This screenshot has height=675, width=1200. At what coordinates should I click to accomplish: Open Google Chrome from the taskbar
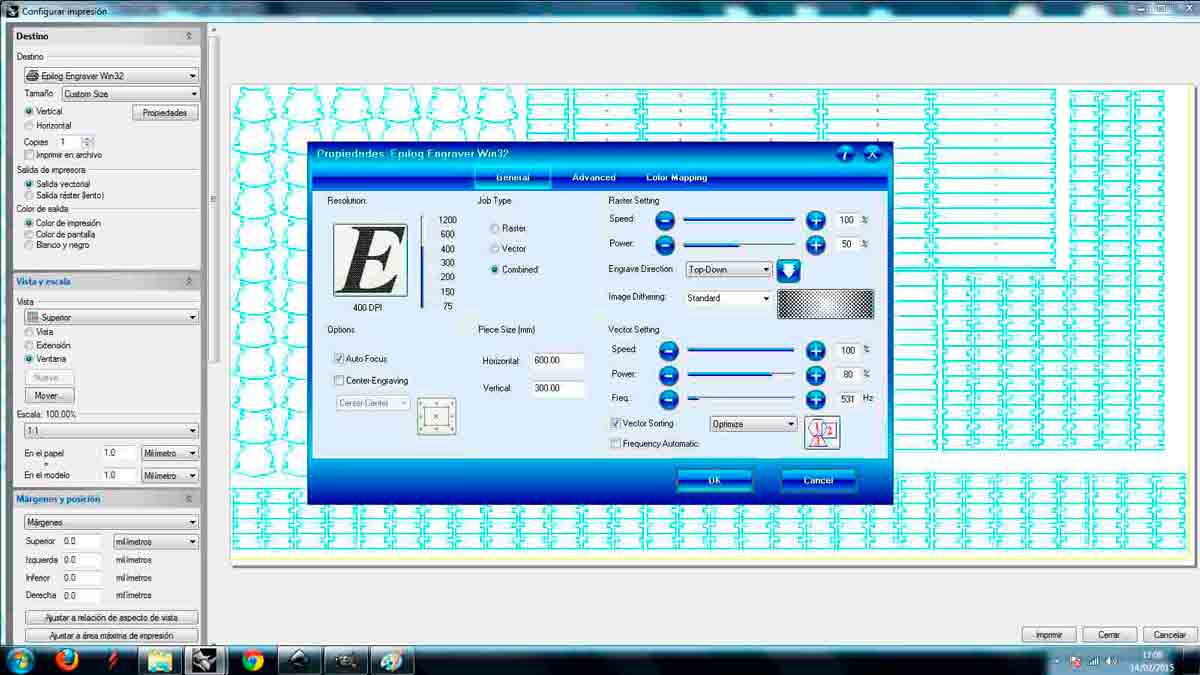253,660
